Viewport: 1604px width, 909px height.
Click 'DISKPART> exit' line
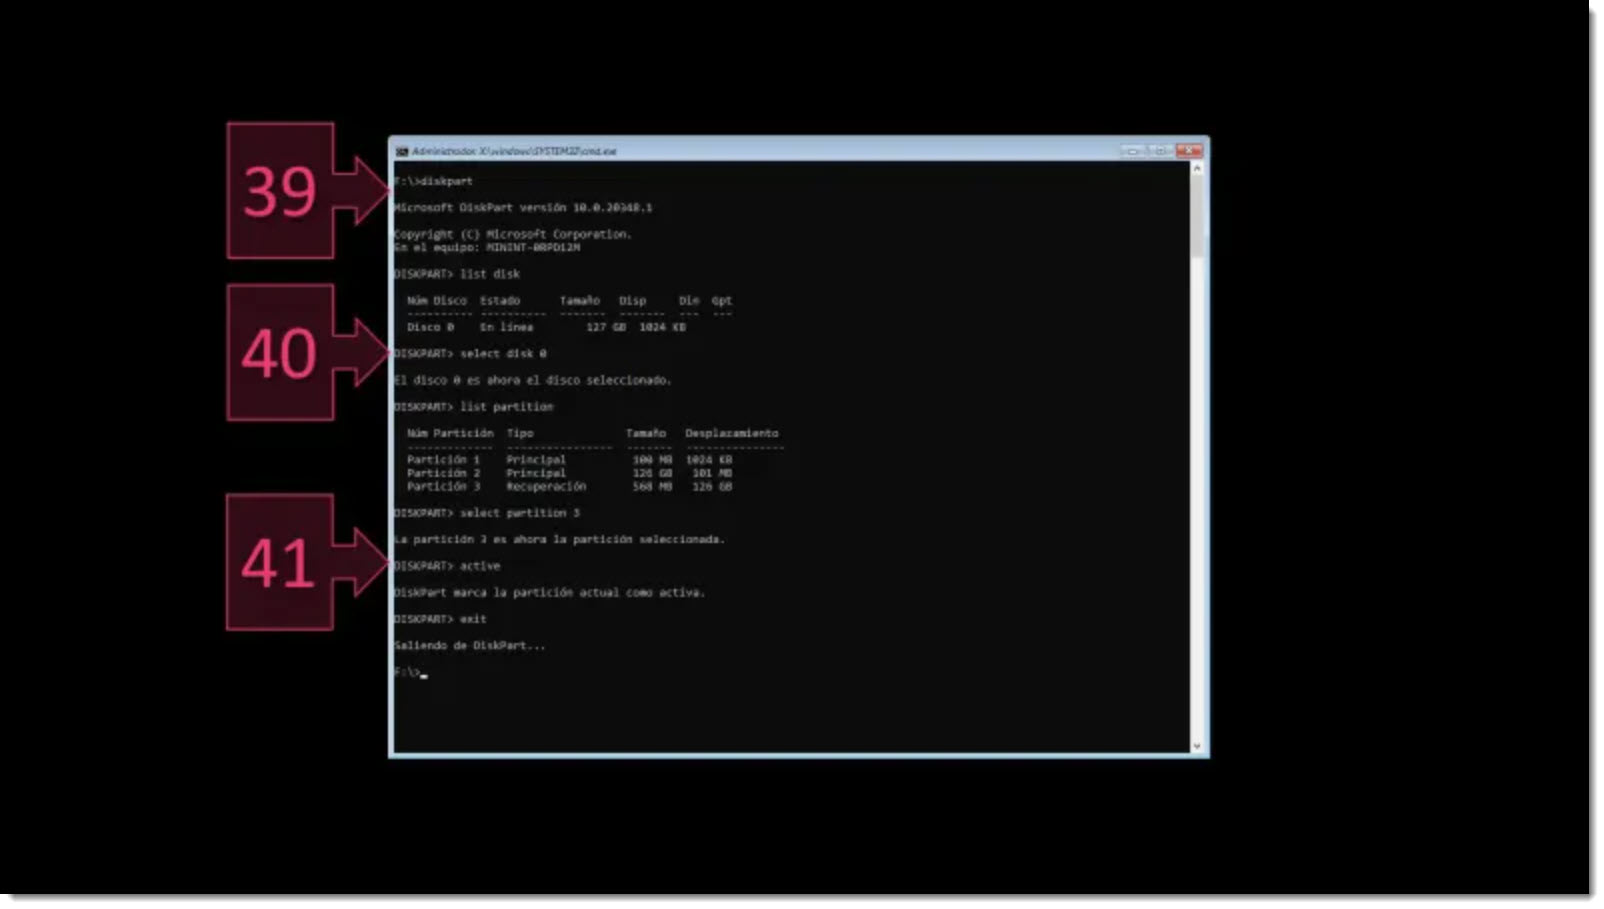tap(440, 619)
